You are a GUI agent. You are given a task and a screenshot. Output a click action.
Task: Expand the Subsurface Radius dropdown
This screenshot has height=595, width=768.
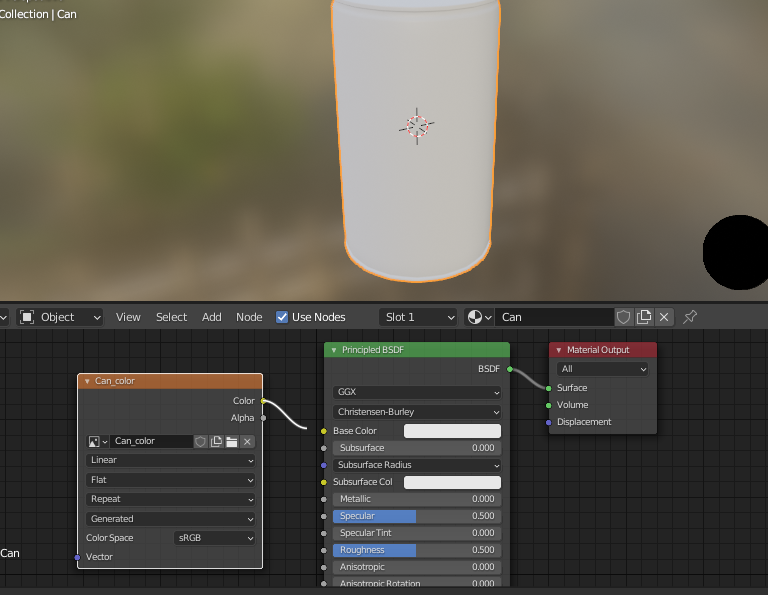[x=417, y=465]
